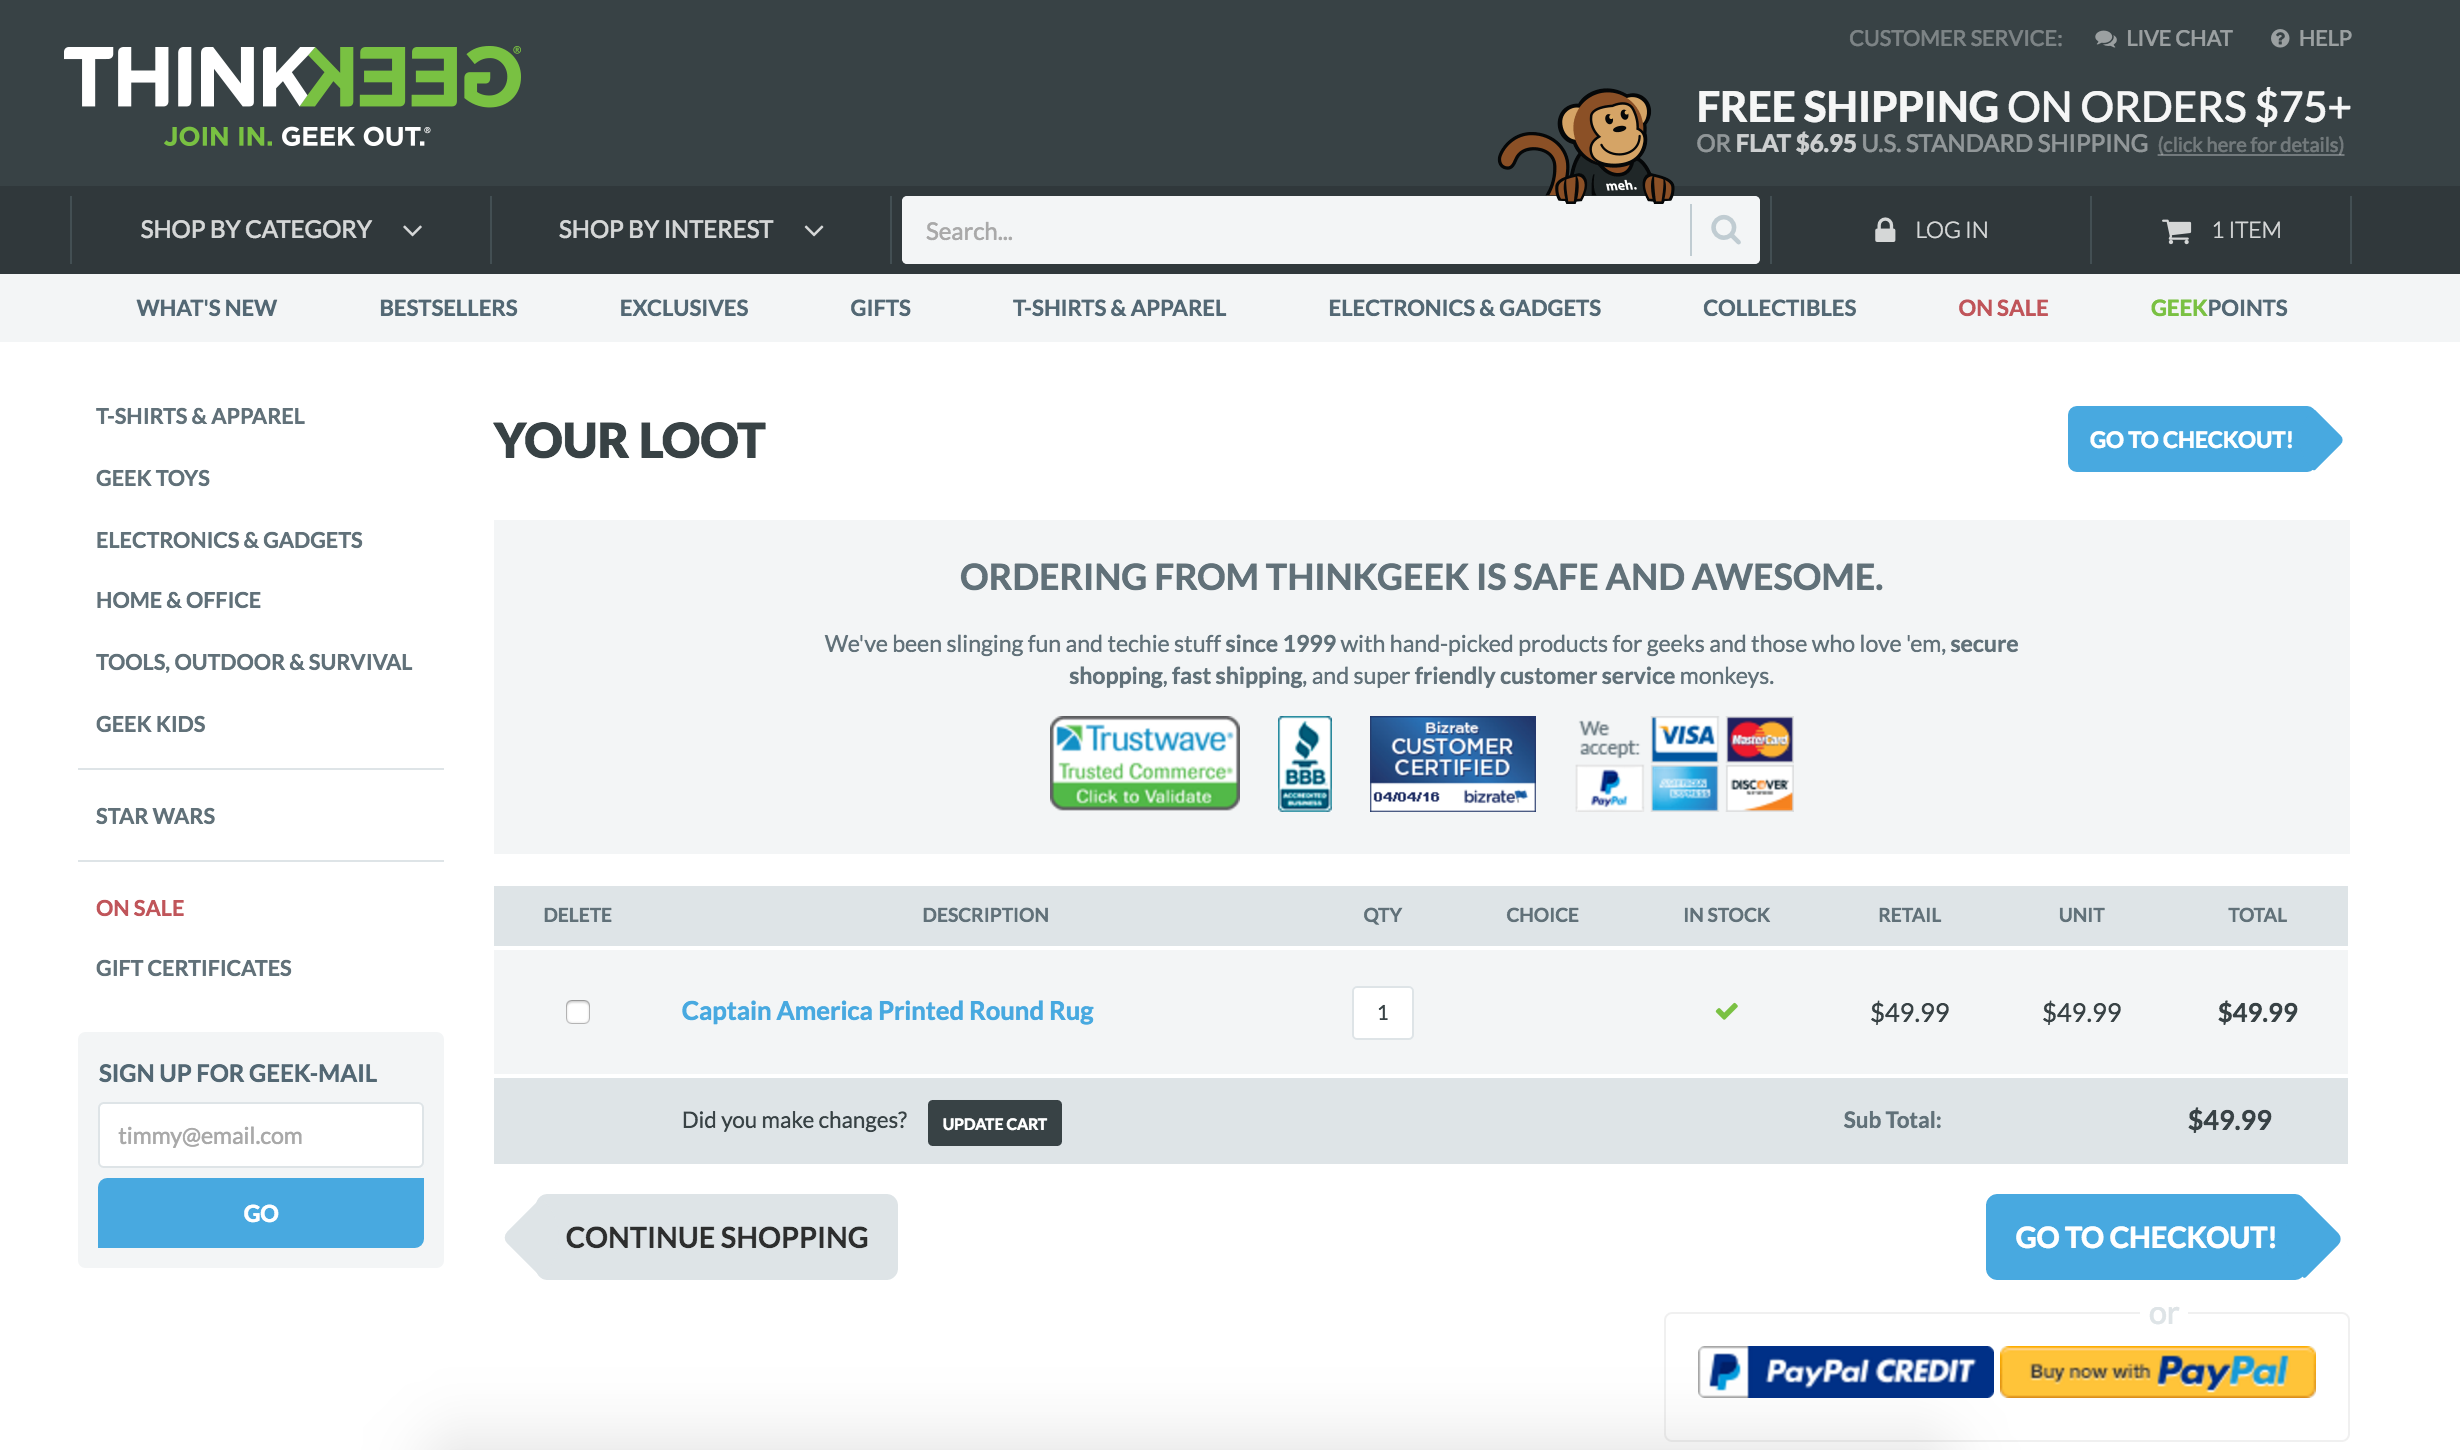The height and width of the screenshot is (1450, 2460).
Task: Click the MasterCard logo
Action: coord(1759,739)
